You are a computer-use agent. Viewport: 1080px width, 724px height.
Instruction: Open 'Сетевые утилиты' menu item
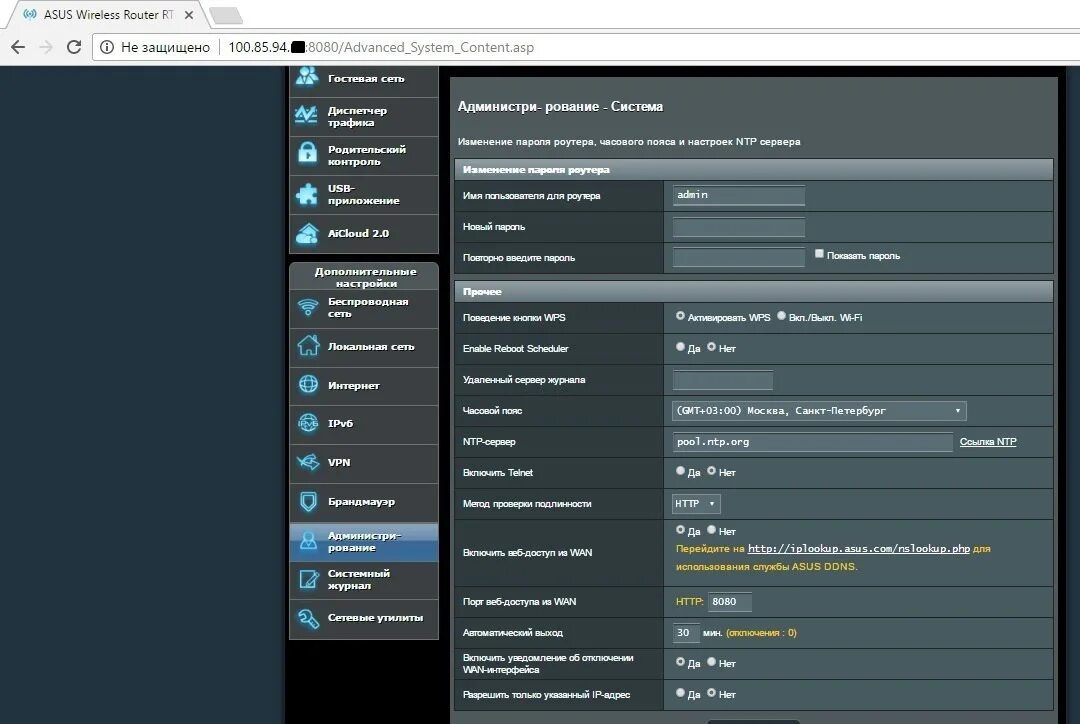(x=364, y=619)
